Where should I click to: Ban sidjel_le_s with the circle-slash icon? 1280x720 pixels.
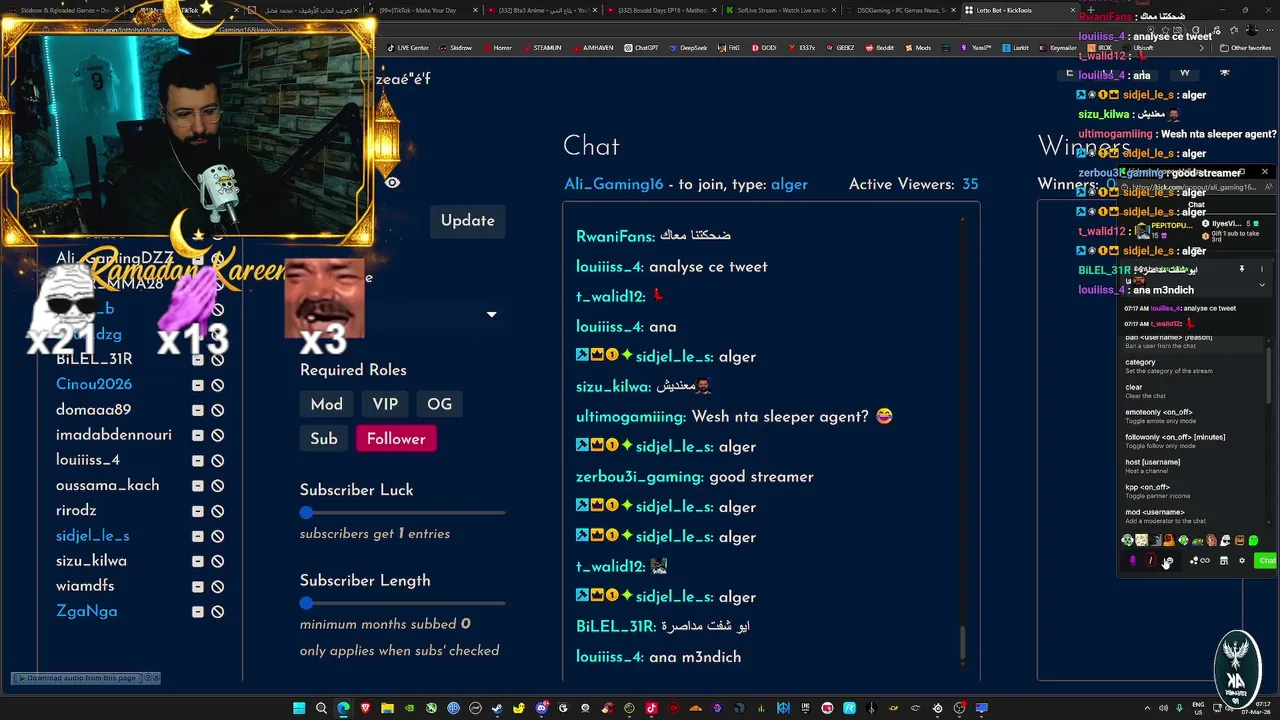tap(217, 536)
